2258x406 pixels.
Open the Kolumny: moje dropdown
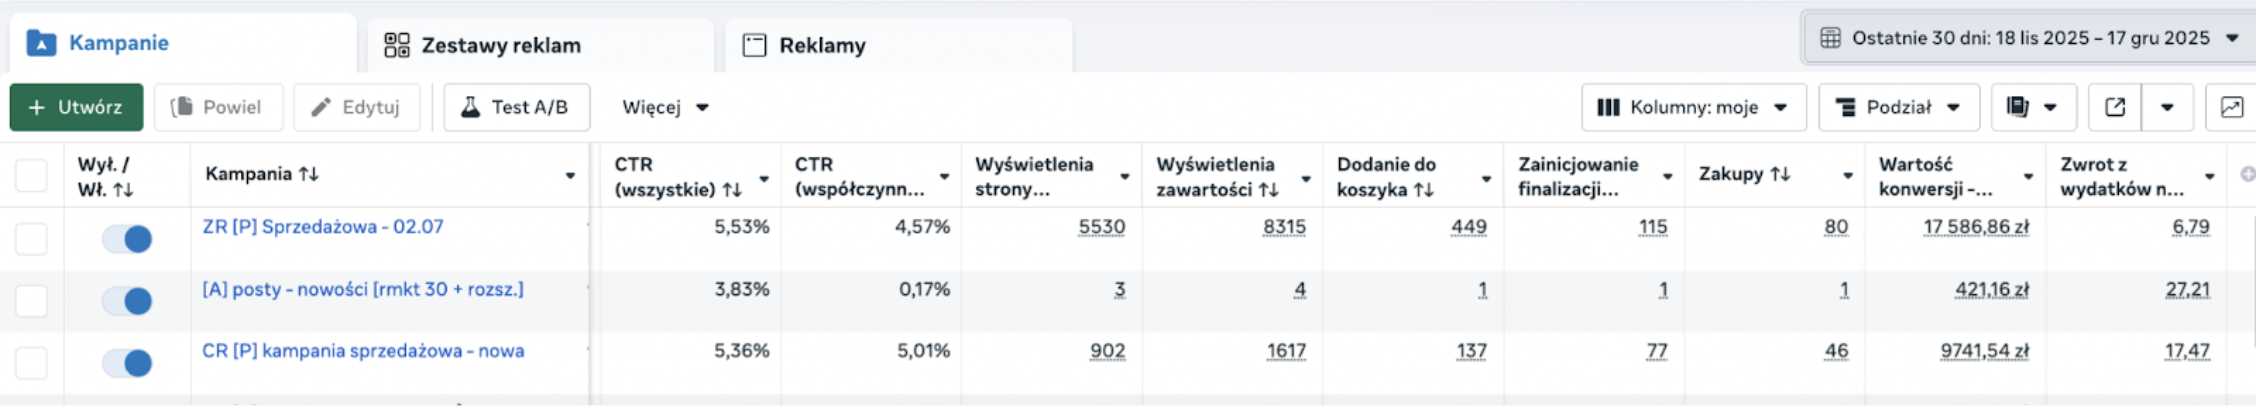pyautogui.click(x=1692, y=107)
